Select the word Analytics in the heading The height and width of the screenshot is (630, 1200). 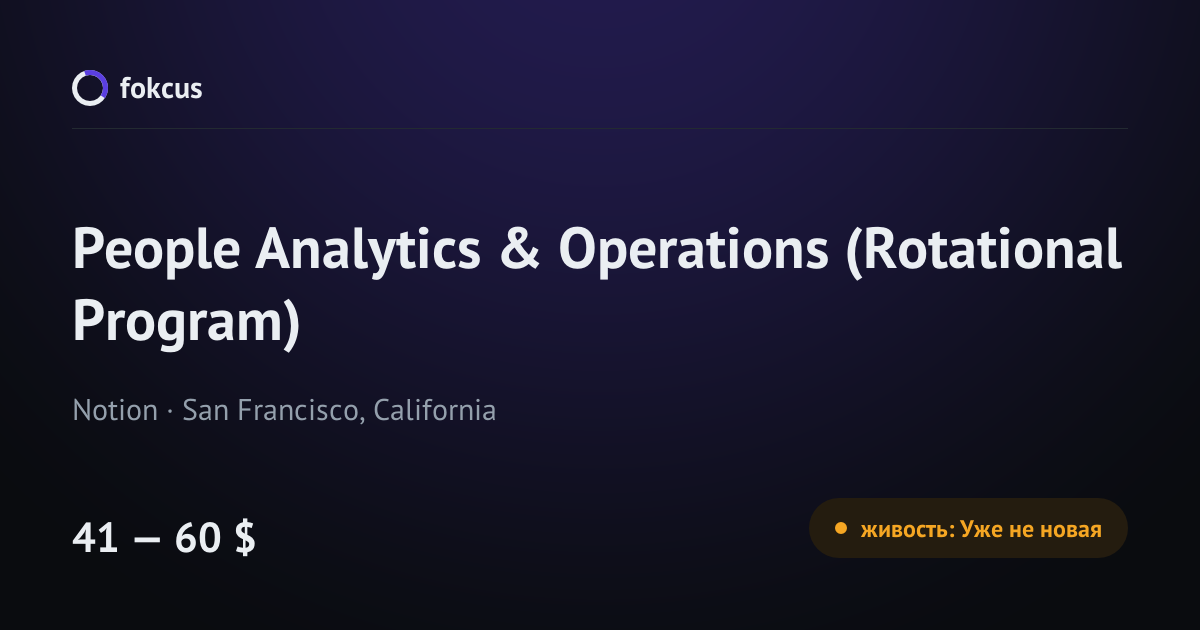tap(367, 252)
